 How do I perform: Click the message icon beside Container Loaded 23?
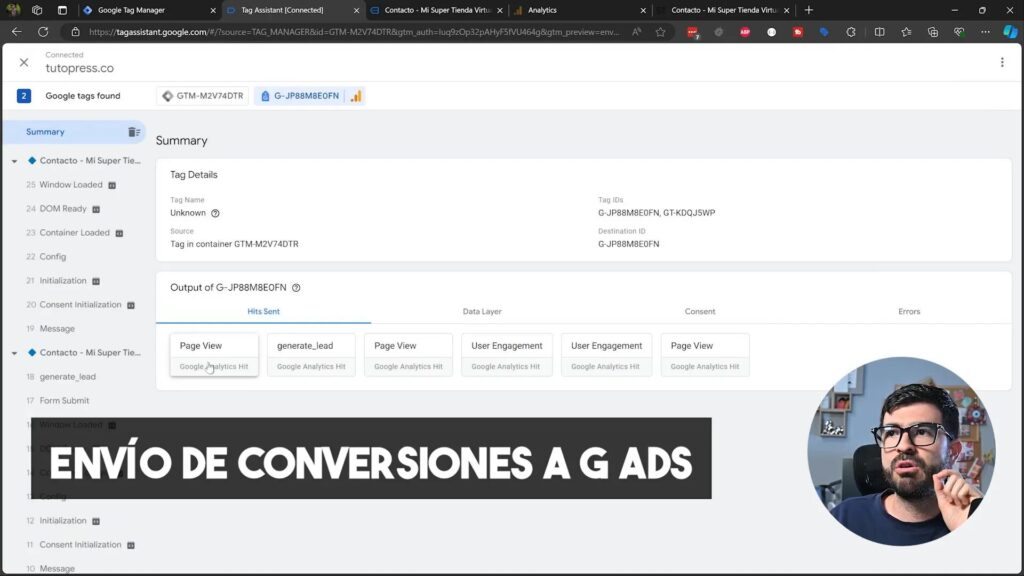click(120, 233)
